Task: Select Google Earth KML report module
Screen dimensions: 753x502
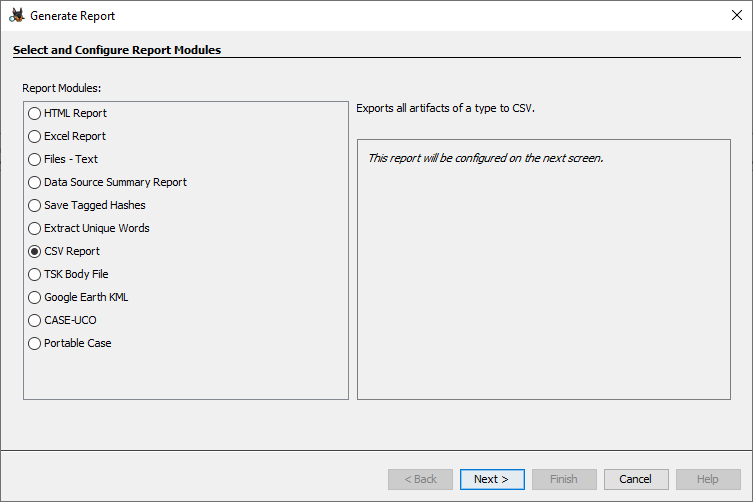Action: (35, 297)
